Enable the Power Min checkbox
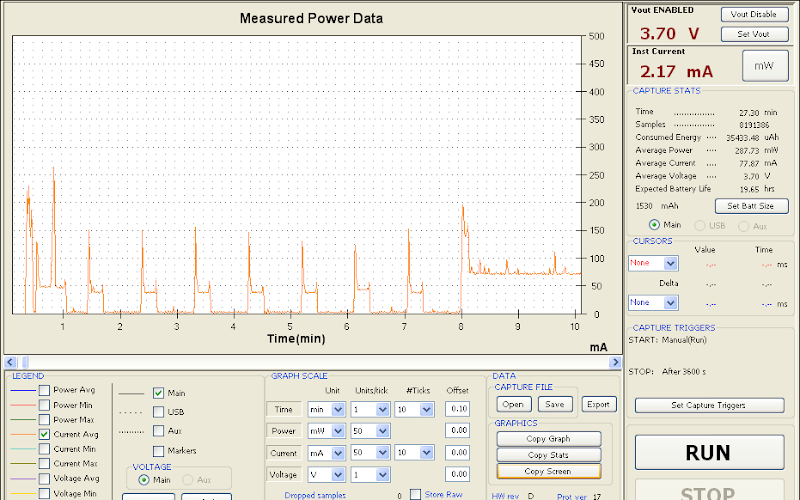The image size is (800, 500). pyautogui.click(x=44, y=405)
